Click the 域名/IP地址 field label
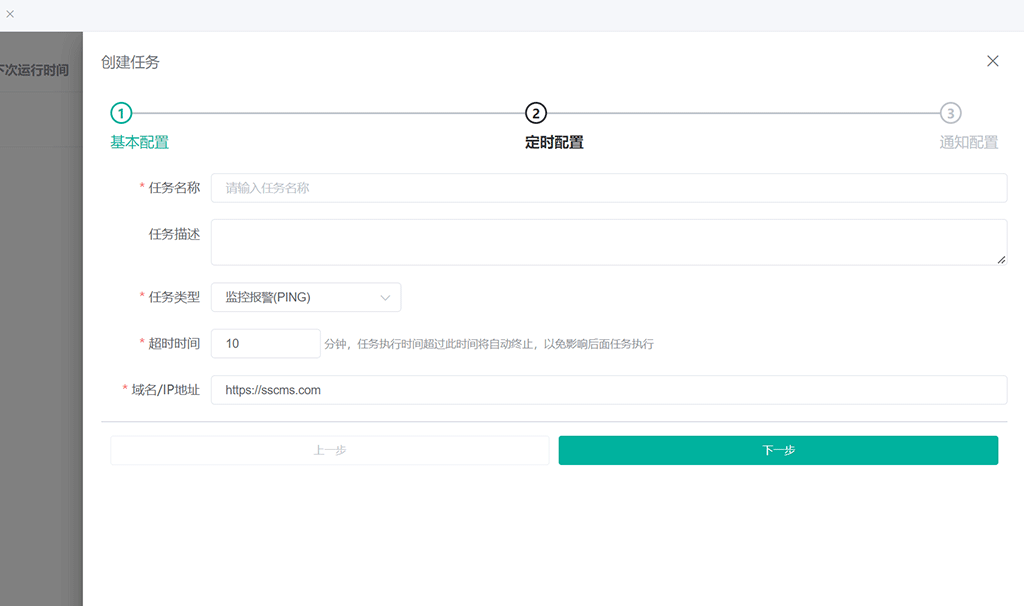The image size is (1024, 606). 165,390
